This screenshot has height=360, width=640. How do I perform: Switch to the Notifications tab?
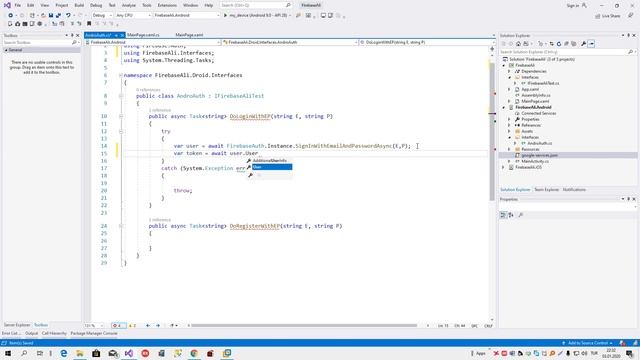tap(574, 190)
